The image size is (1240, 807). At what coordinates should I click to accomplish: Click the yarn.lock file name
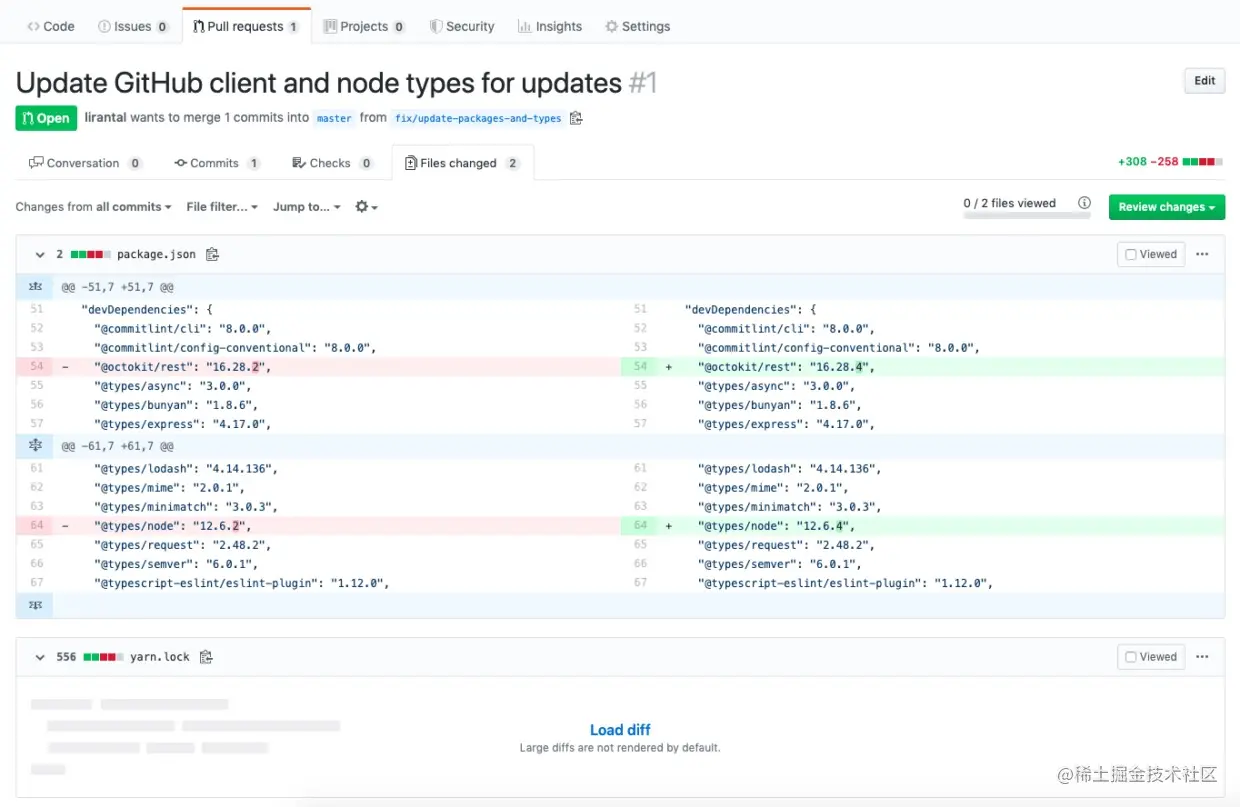point(160,657)
